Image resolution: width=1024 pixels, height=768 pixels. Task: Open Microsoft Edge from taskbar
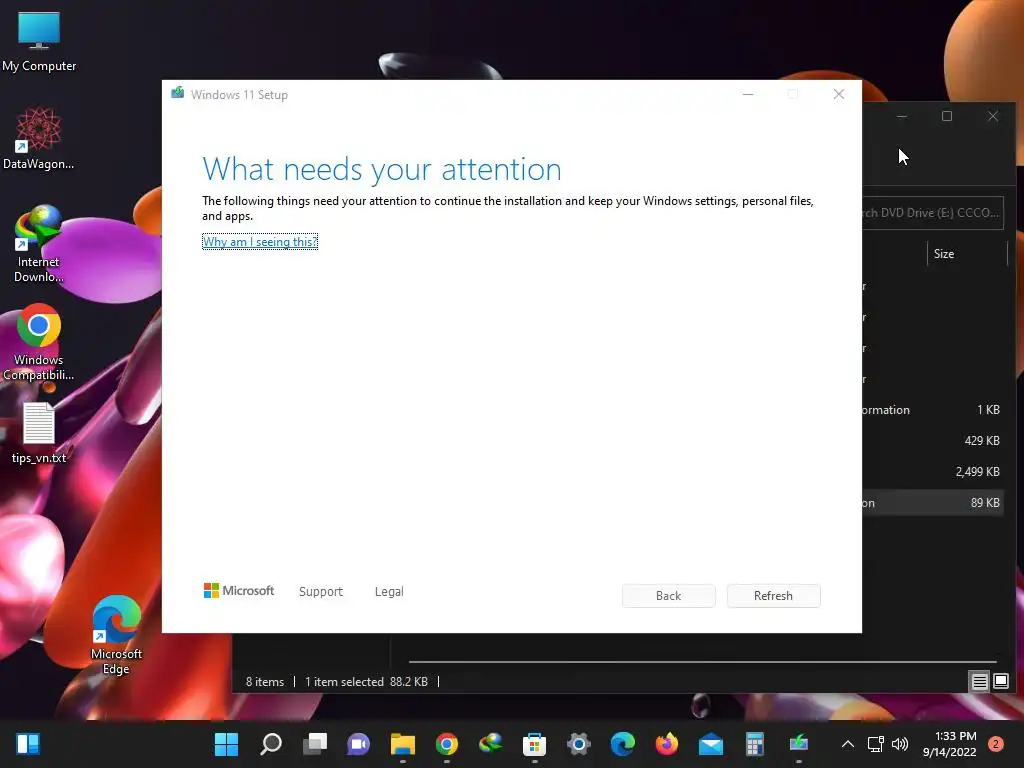[x=622, y=744]
